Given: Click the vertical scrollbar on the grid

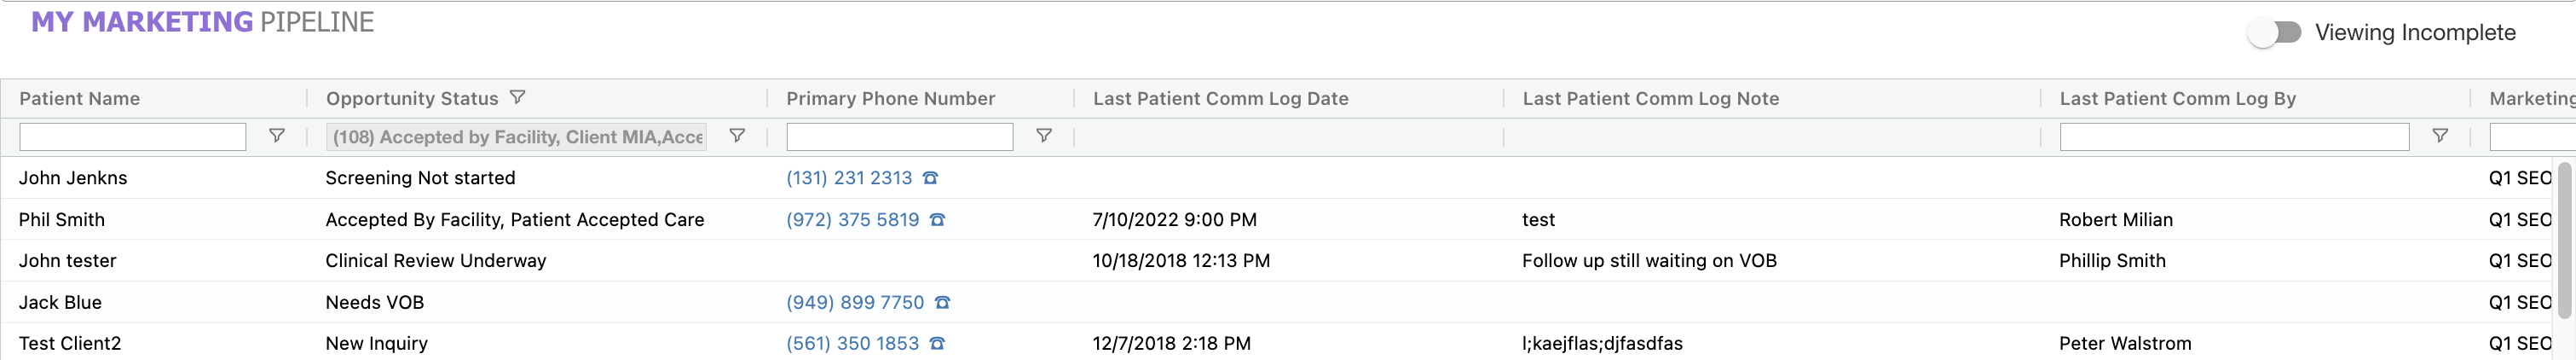Looking at the screenshot, I should [2564, 240].
